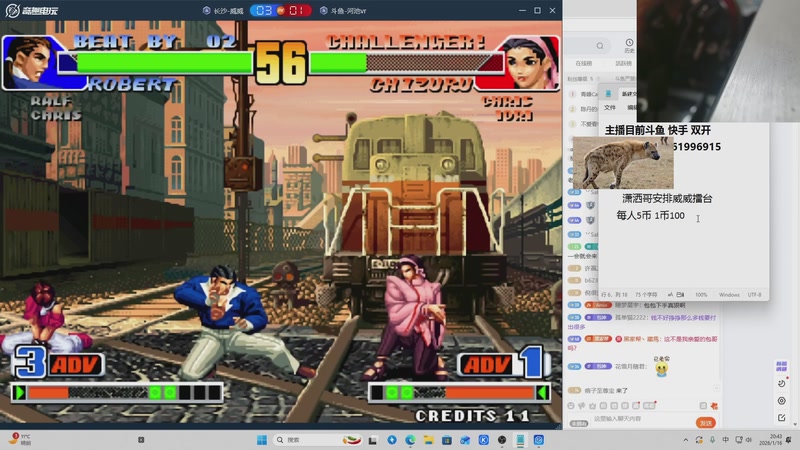Open the Windows Start button
800x450 pixels.
pyautogui.click(x=262, y=440)
